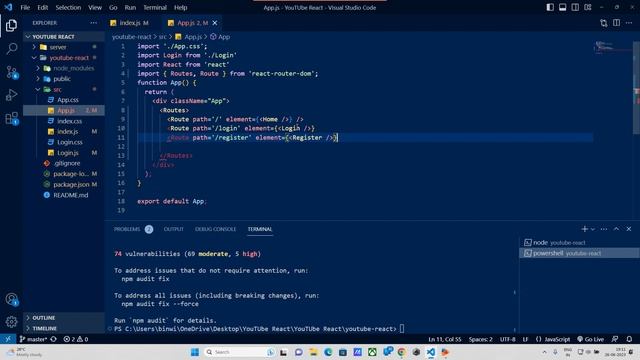Select the powershell terminal instance
The height and width of the screenshot is (360, 640).
579,253
